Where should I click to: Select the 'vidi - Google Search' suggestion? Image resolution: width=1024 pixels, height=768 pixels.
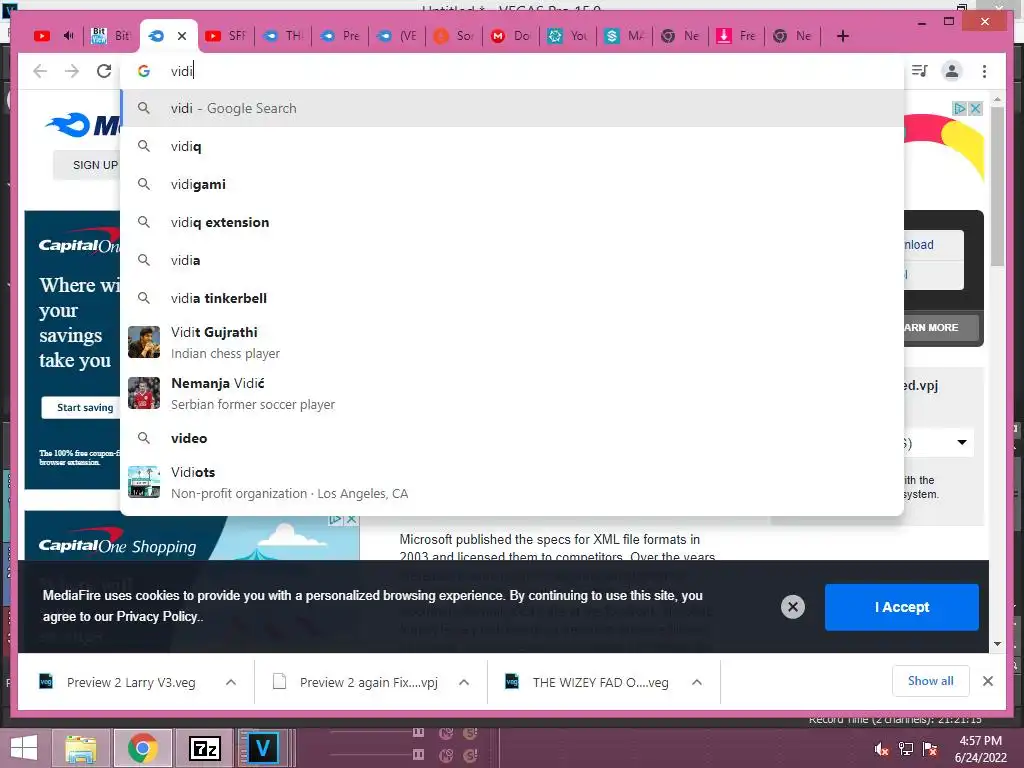512,108
